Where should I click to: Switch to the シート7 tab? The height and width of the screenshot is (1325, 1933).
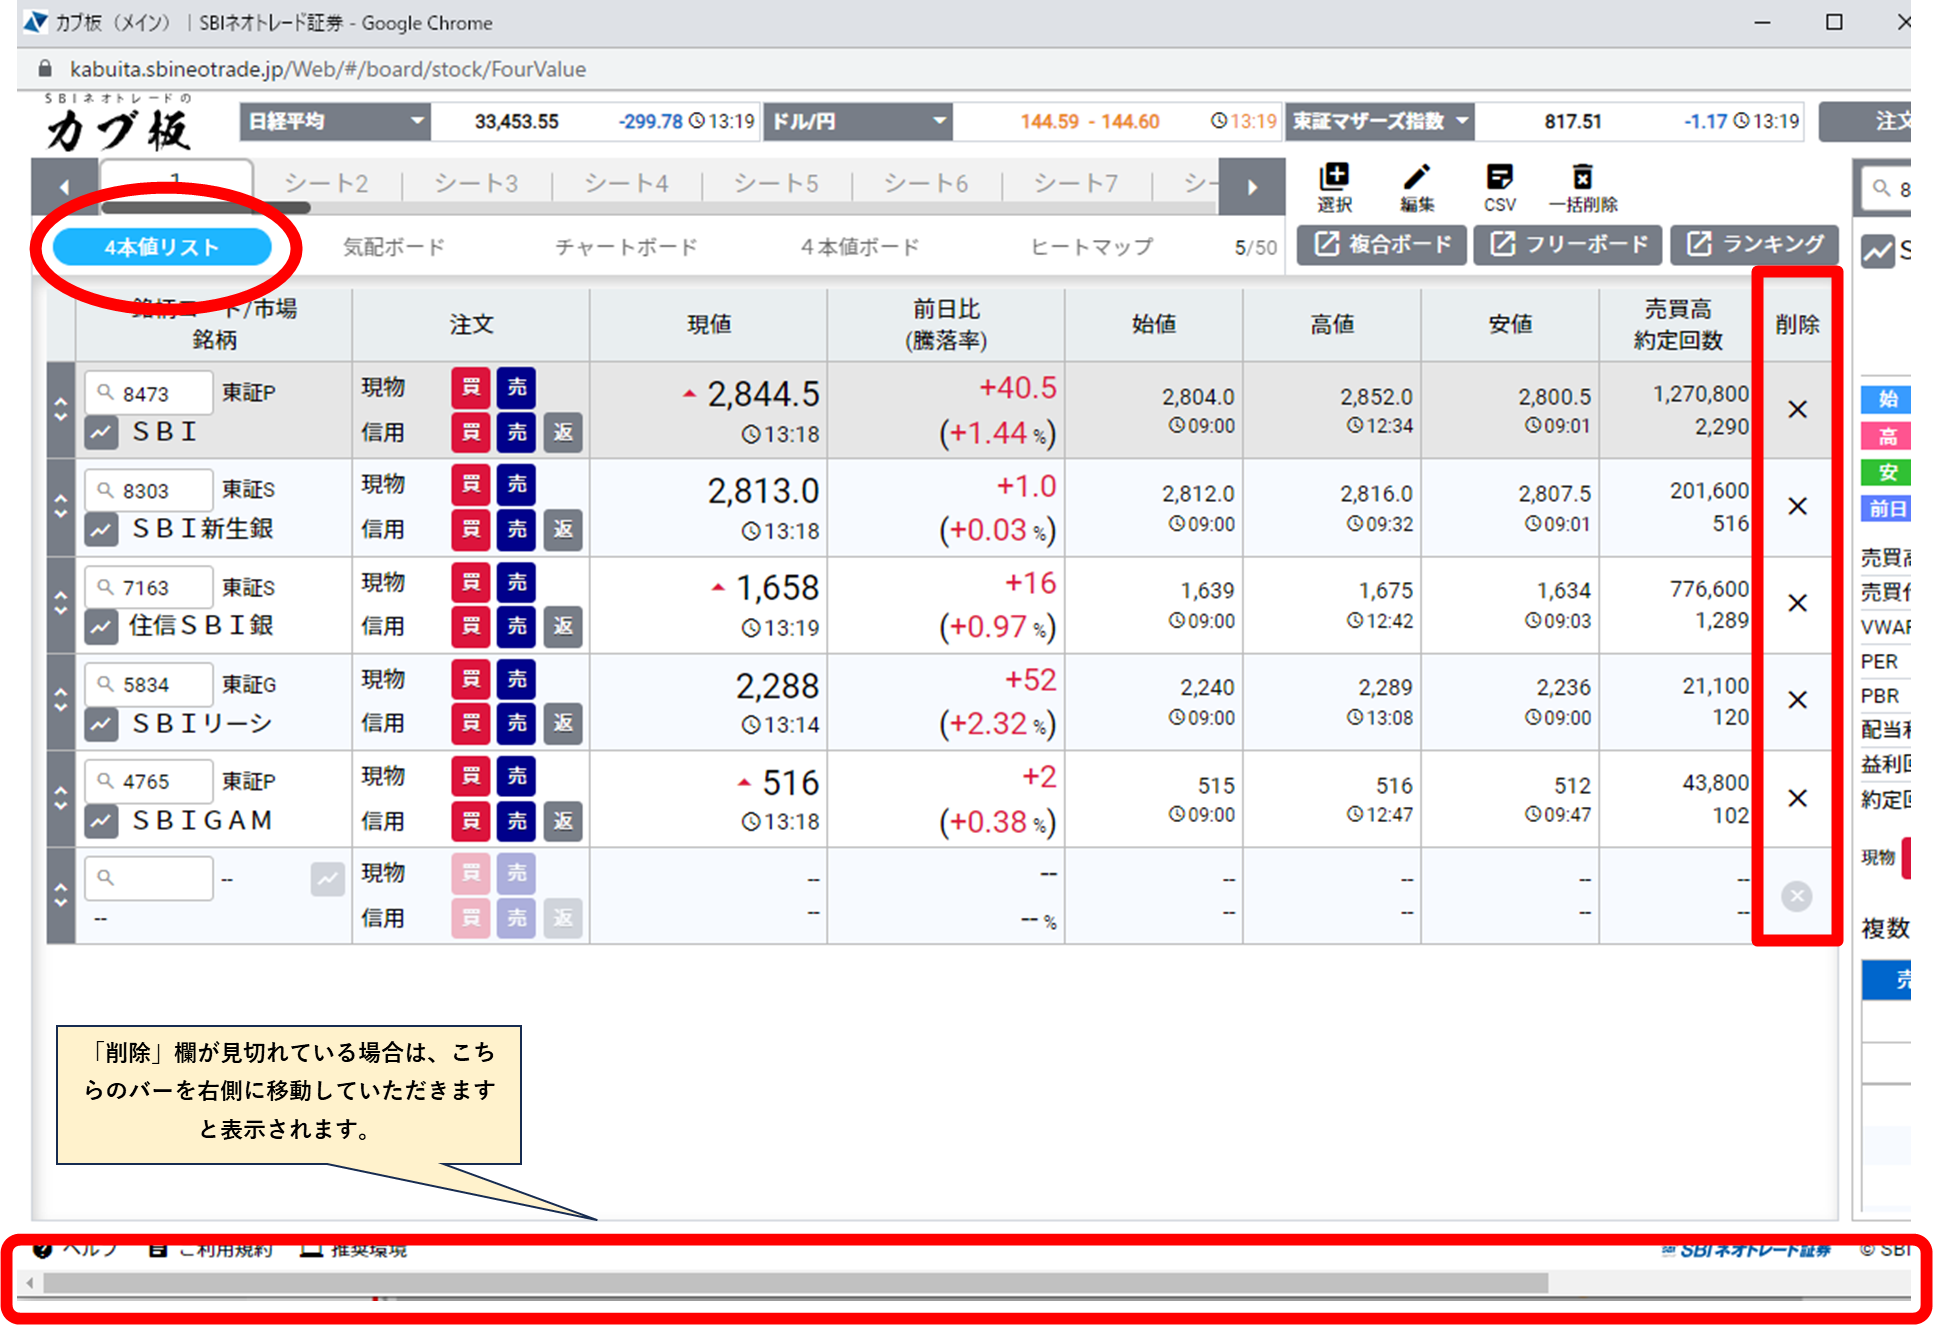coord(1076,183)
